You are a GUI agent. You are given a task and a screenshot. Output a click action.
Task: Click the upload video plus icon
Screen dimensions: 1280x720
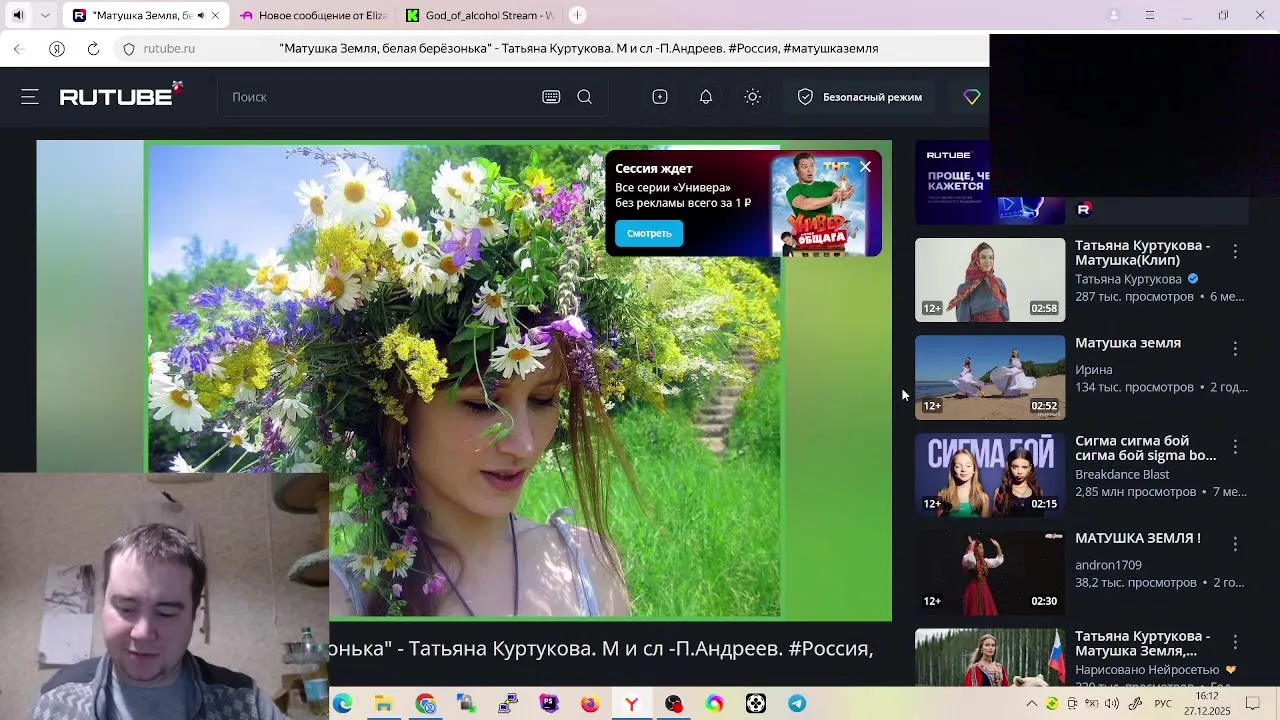coord(660,97)
